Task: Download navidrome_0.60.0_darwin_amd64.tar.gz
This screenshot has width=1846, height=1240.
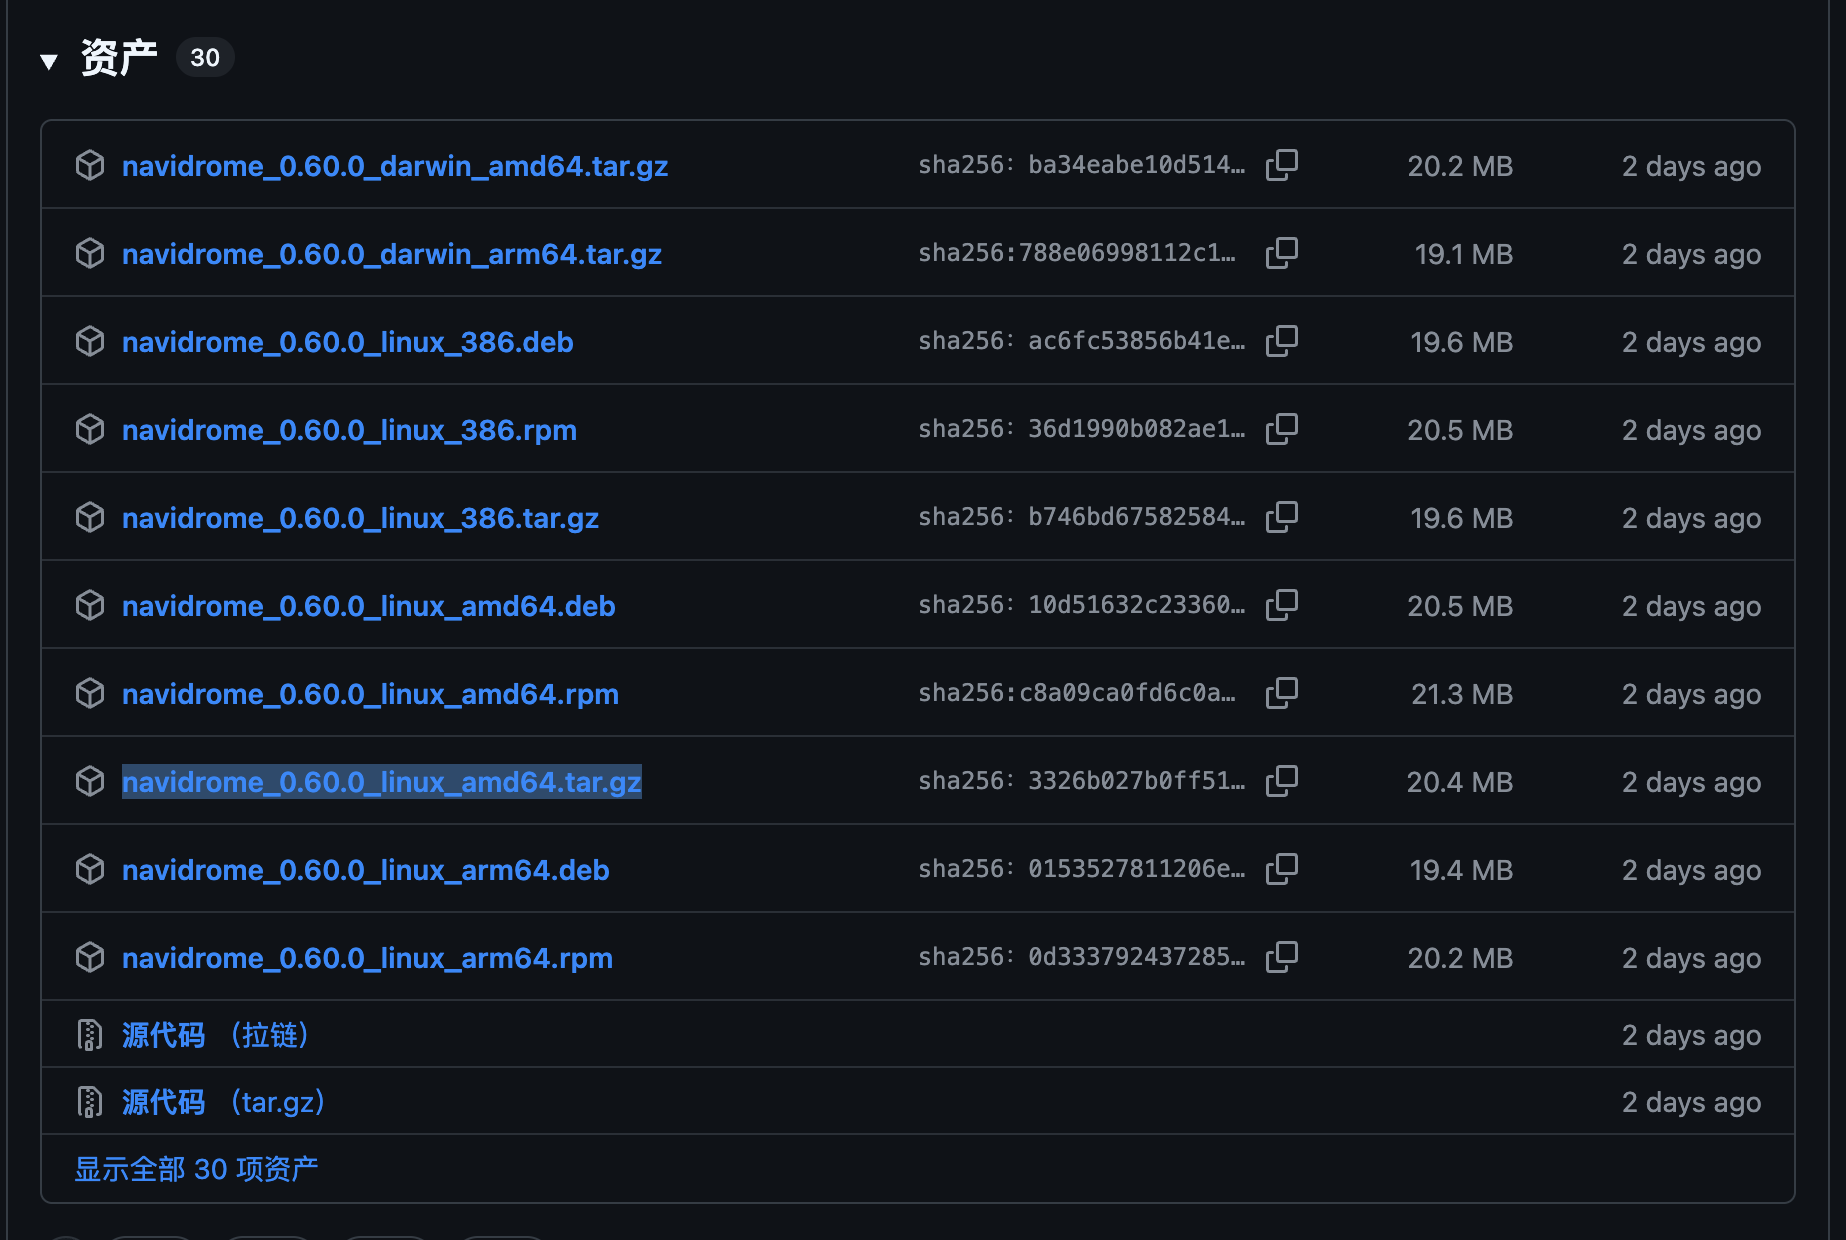Action: (394, 166)
